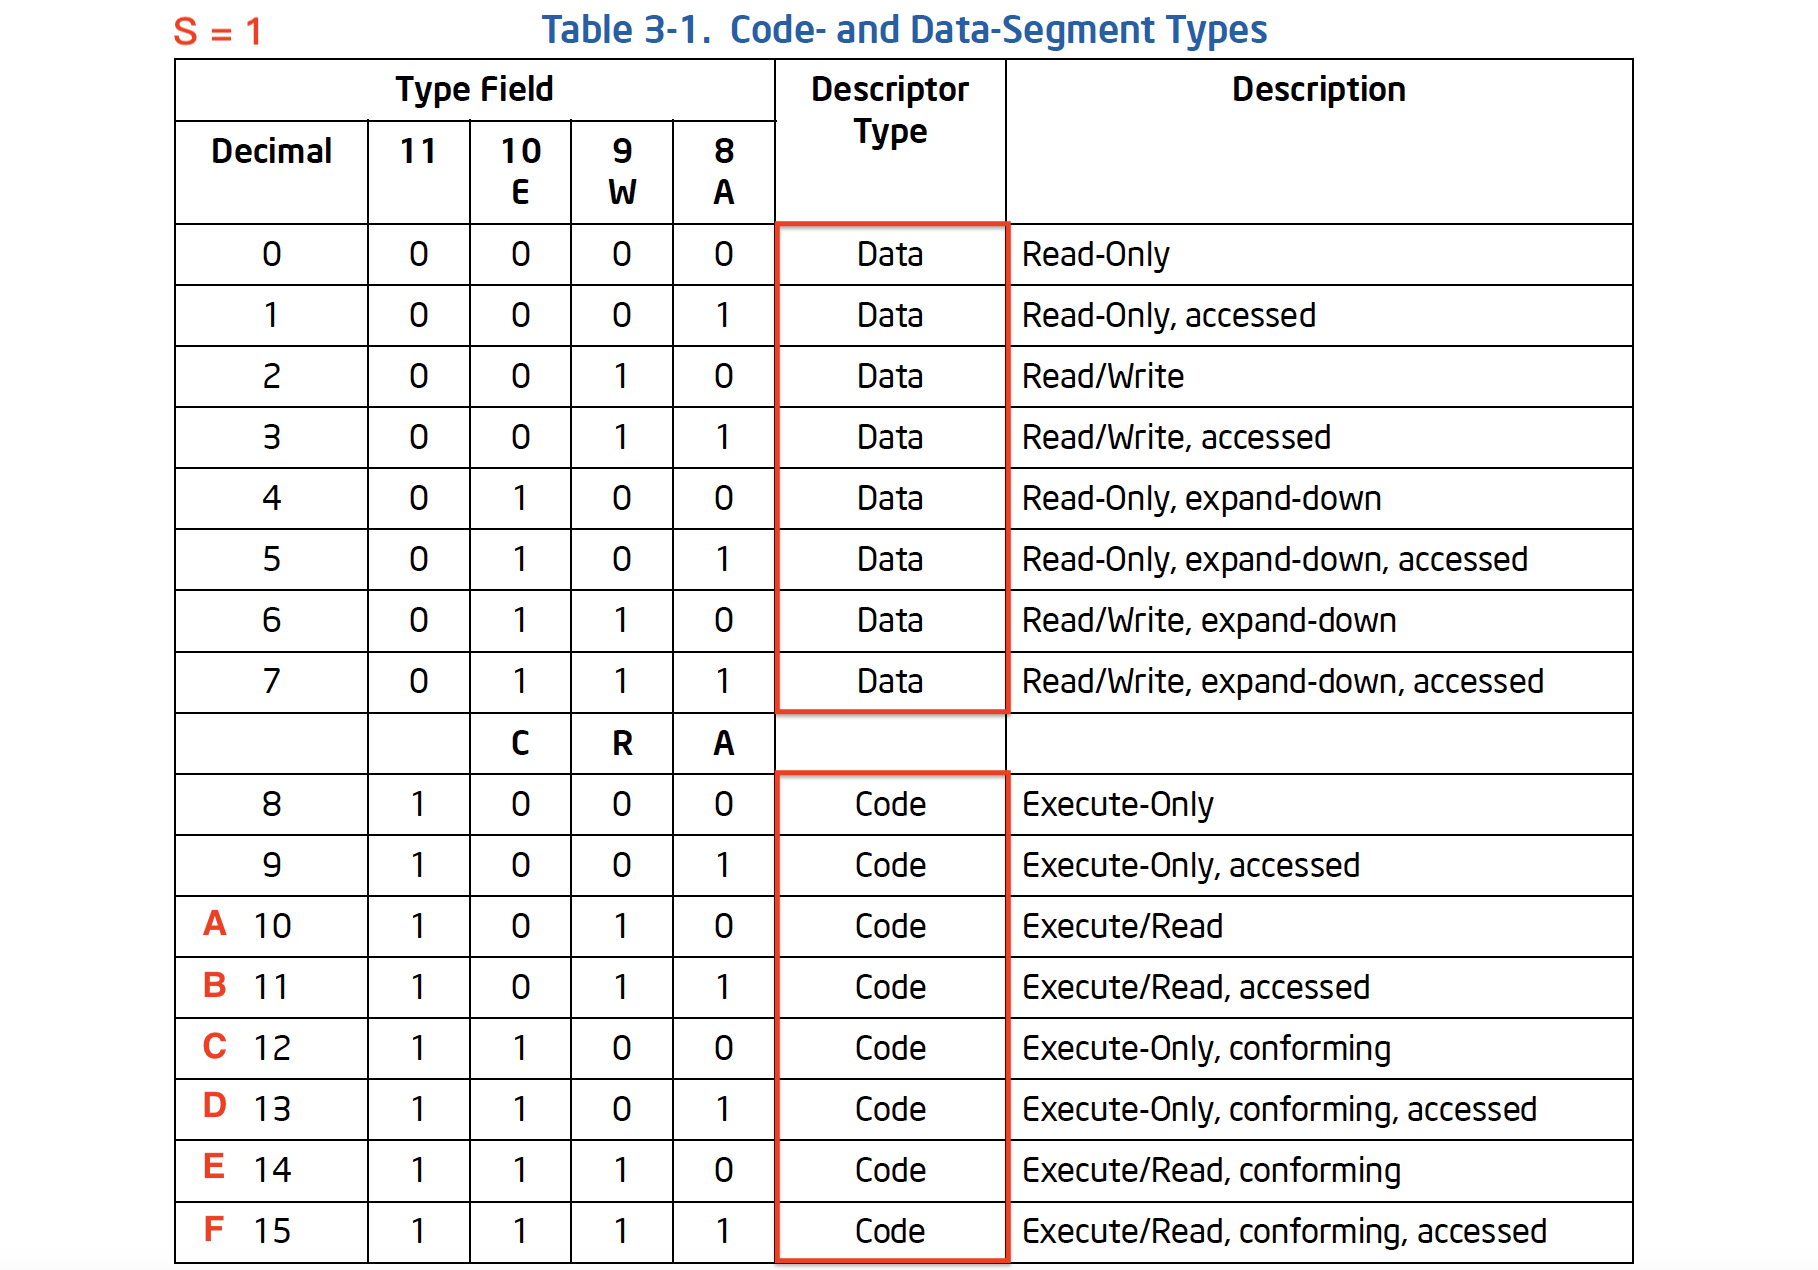Click the decimal value 7 cell
This screenshot has height=1270, width=1818.
(271, 682)
